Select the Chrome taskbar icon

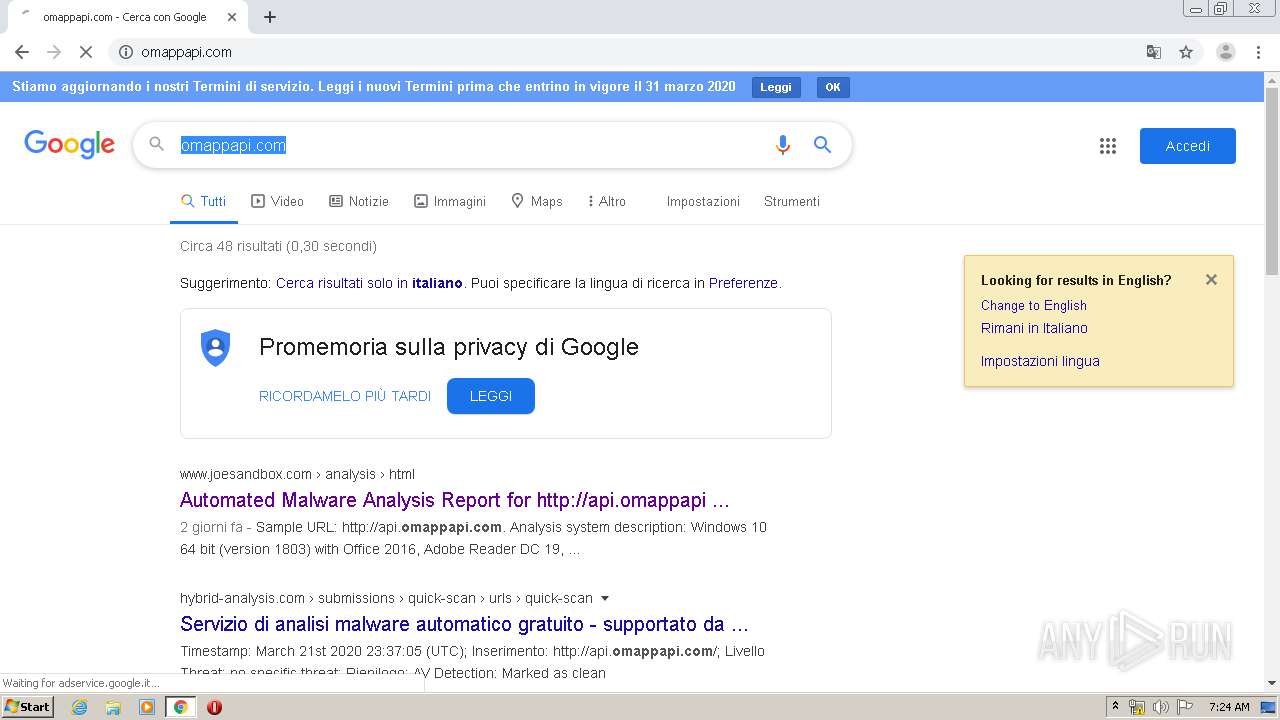(x=180, y=707)
